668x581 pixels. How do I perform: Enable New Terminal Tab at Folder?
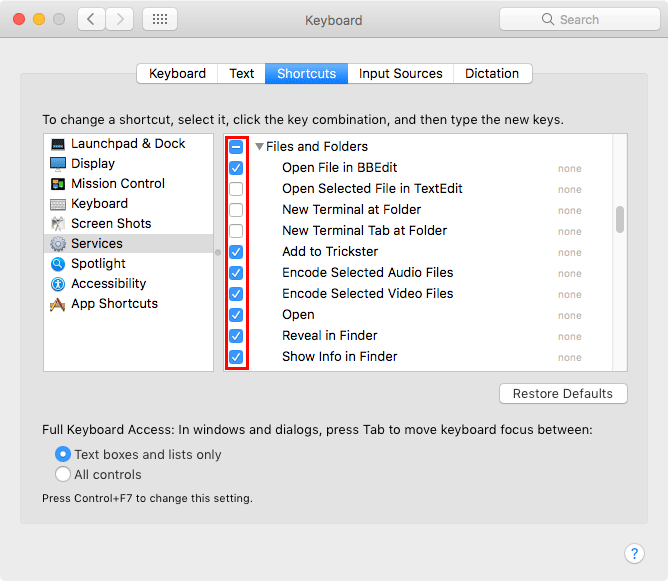click(x=236, y=231)
